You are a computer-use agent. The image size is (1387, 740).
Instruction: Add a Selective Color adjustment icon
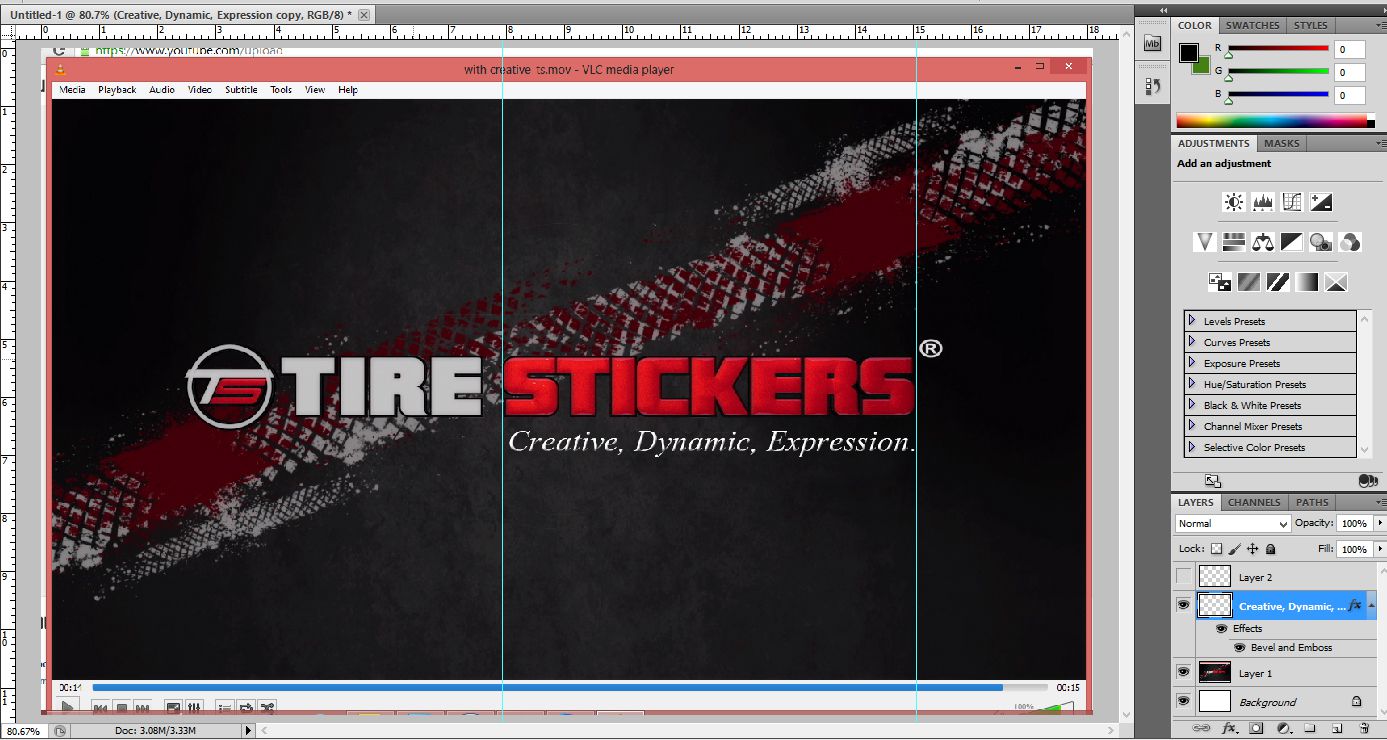(1336, 282)
